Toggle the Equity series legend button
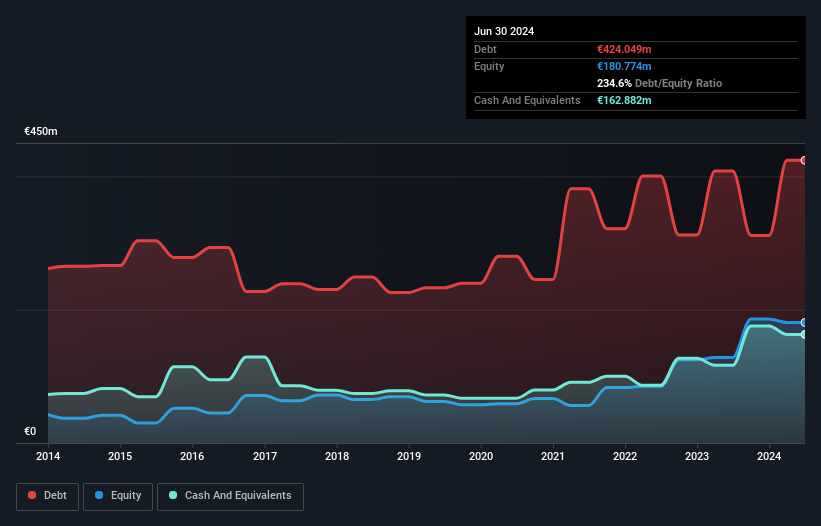The height and width of the screenshot is (526, 821). click(x=118, y=496)
